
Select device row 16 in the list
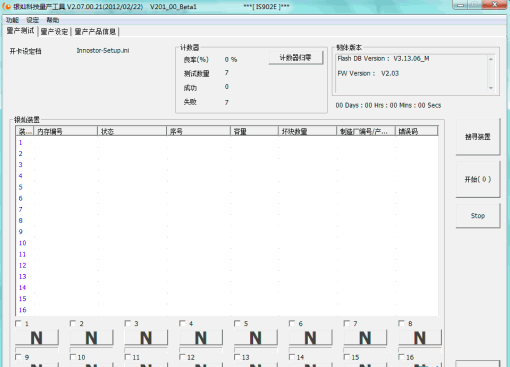pos(227,310)
